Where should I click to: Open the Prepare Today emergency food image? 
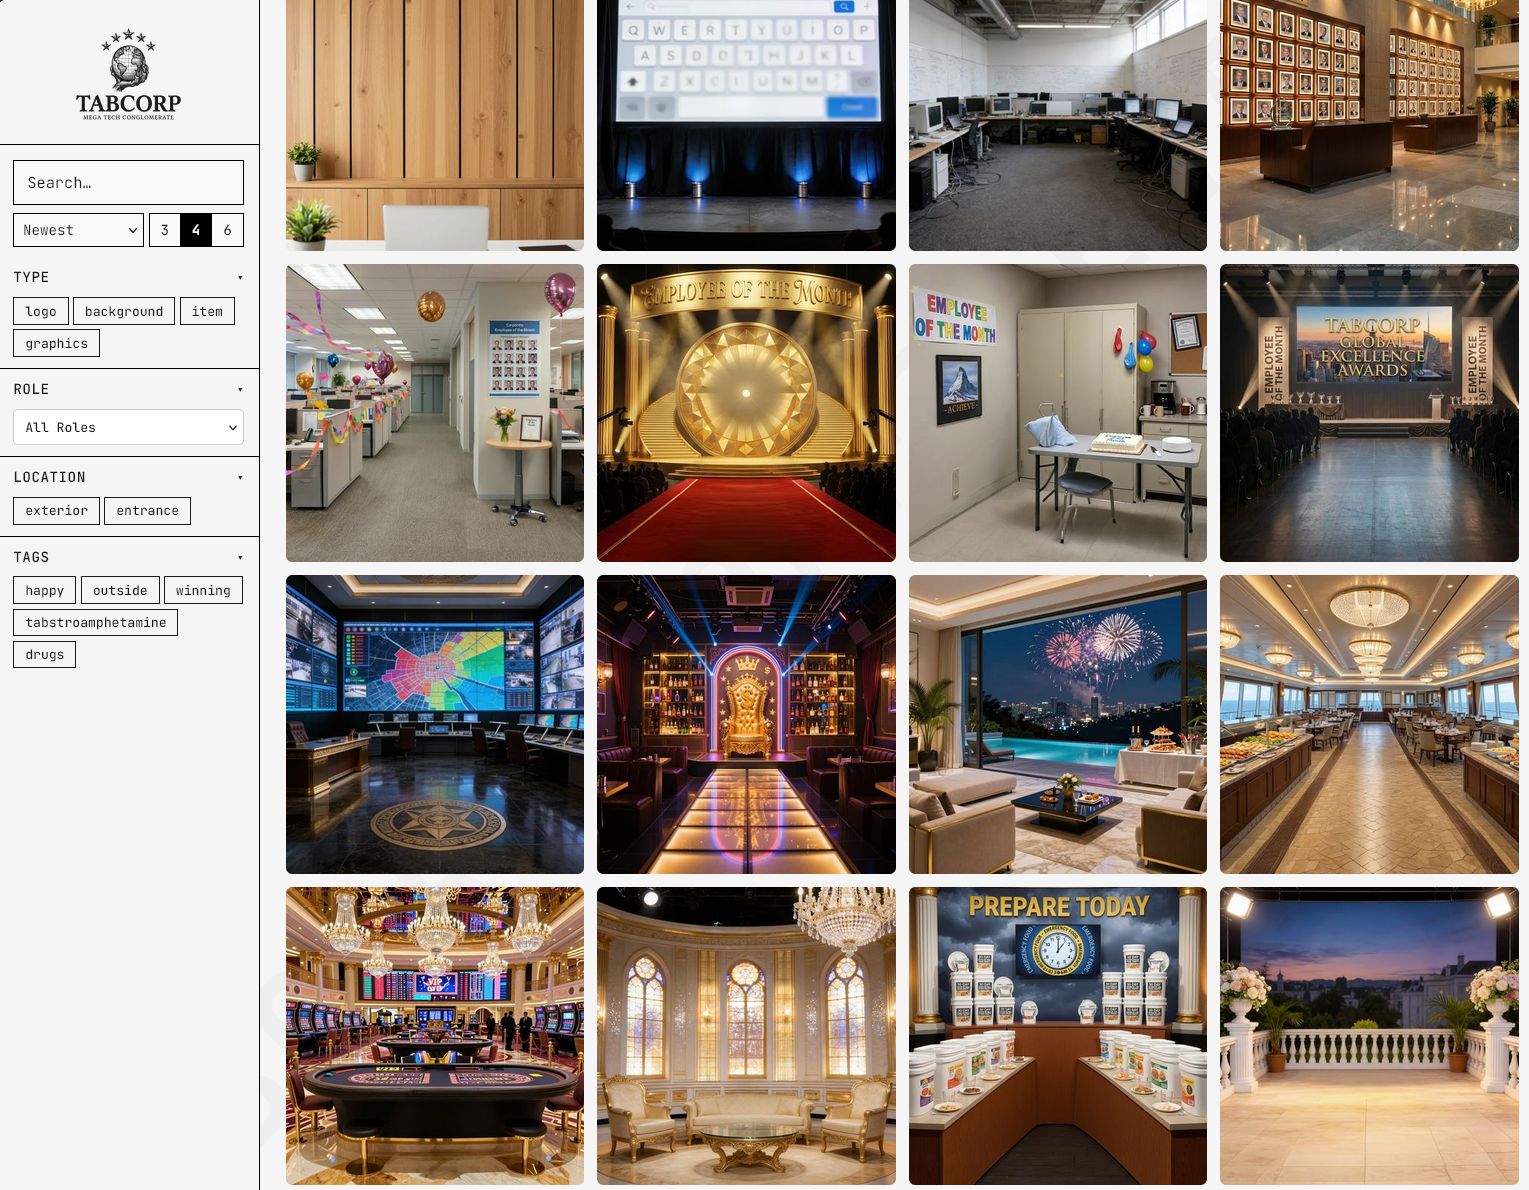click(1058, 1036)
